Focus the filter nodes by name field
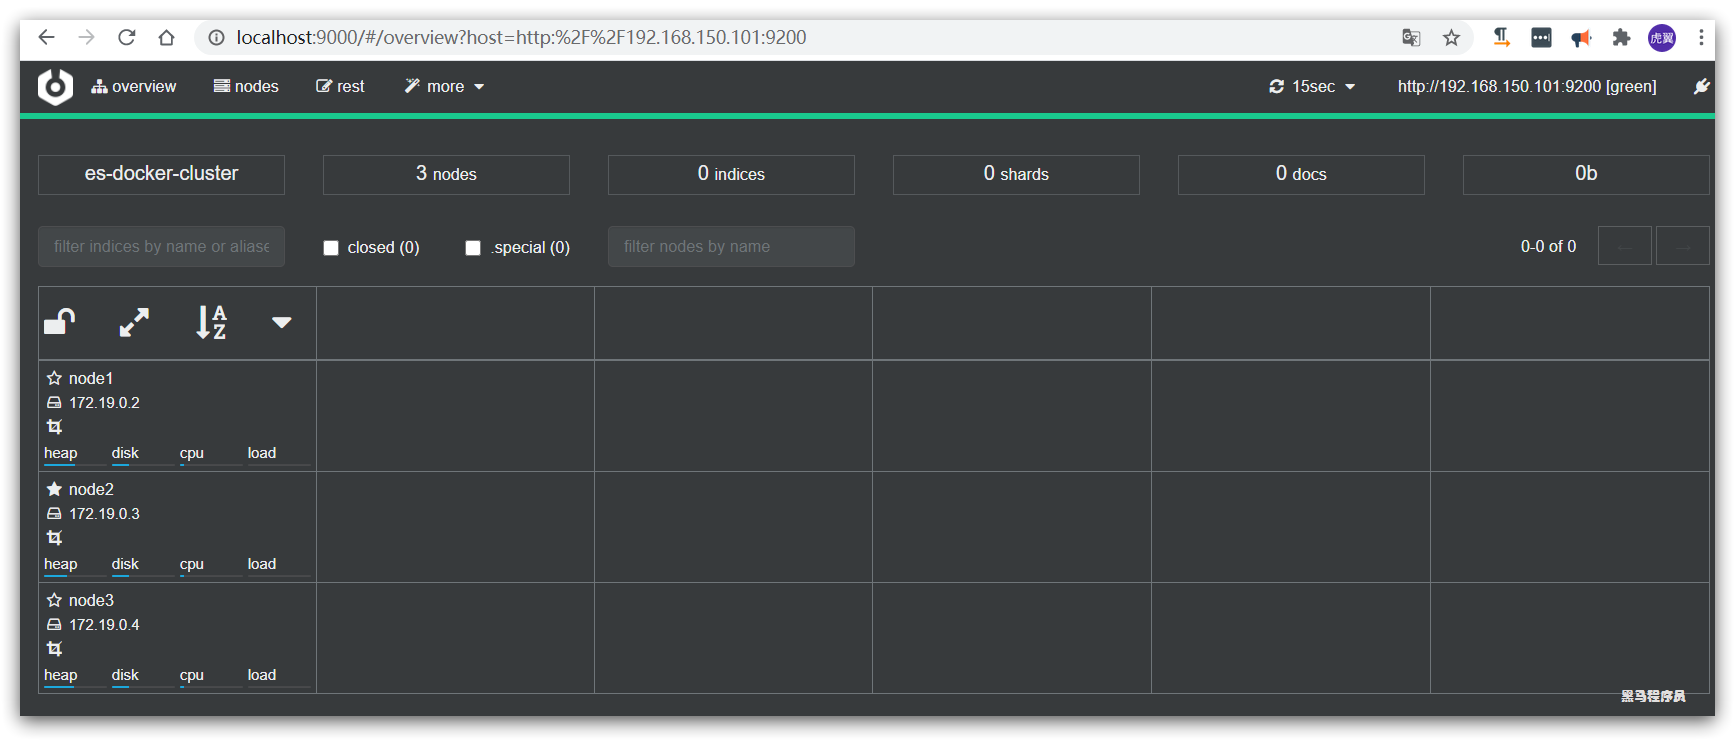This screenshot has height=741, width=1735. tap(731, 247)
